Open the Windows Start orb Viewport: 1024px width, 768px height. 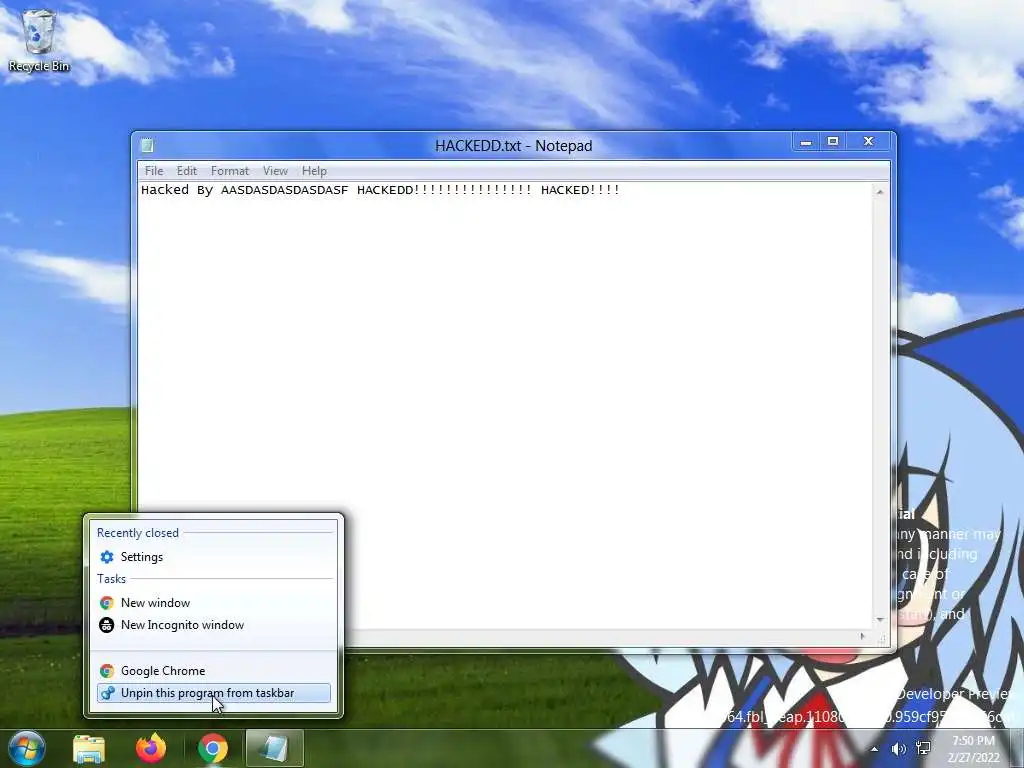click(27, 748)
